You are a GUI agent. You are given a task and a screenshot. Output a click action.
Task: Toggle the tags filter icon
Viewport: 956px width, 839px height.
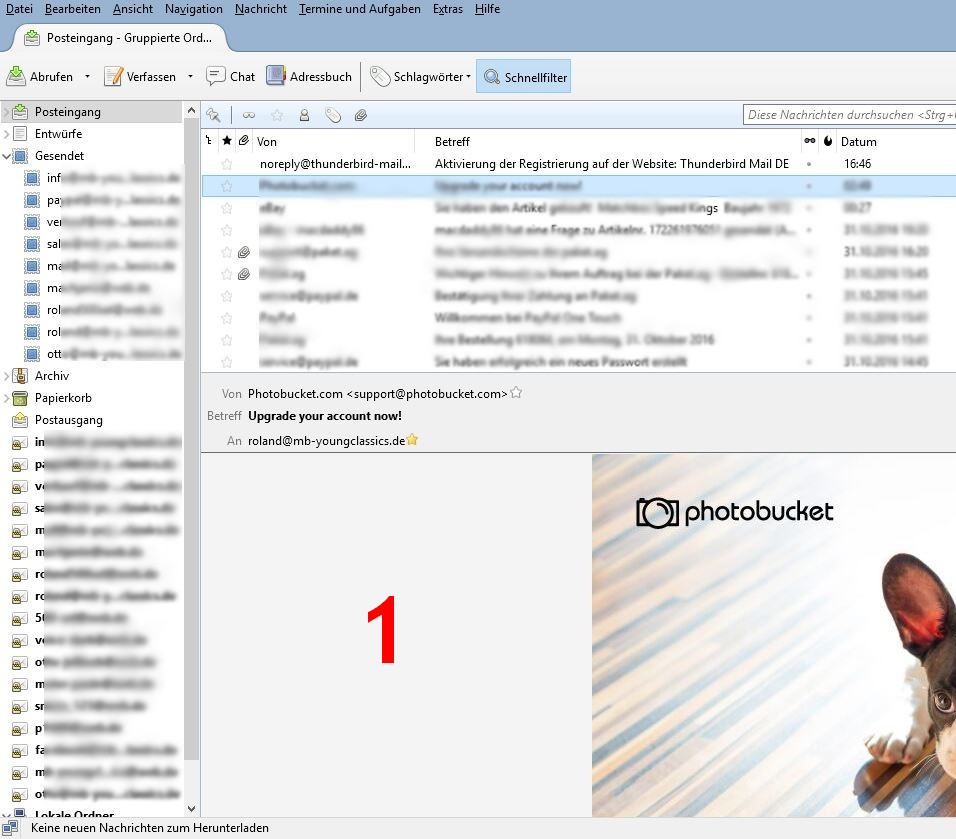[x=333, y=115]
